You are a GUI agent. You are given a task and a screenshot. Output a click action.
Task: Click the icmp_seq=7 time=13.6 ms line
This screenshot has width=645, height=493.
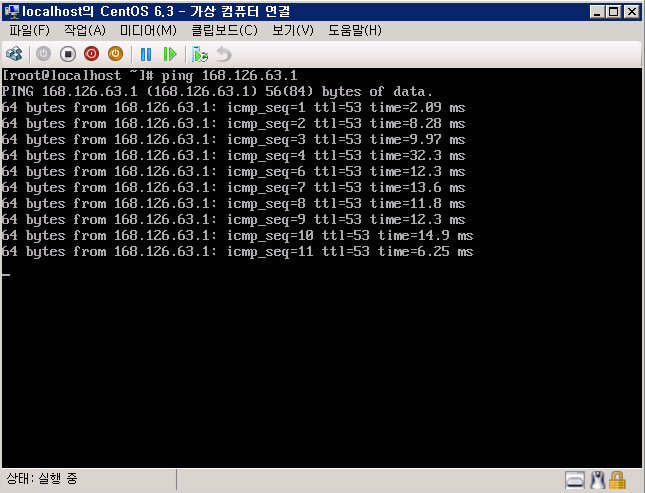[233, 188]
